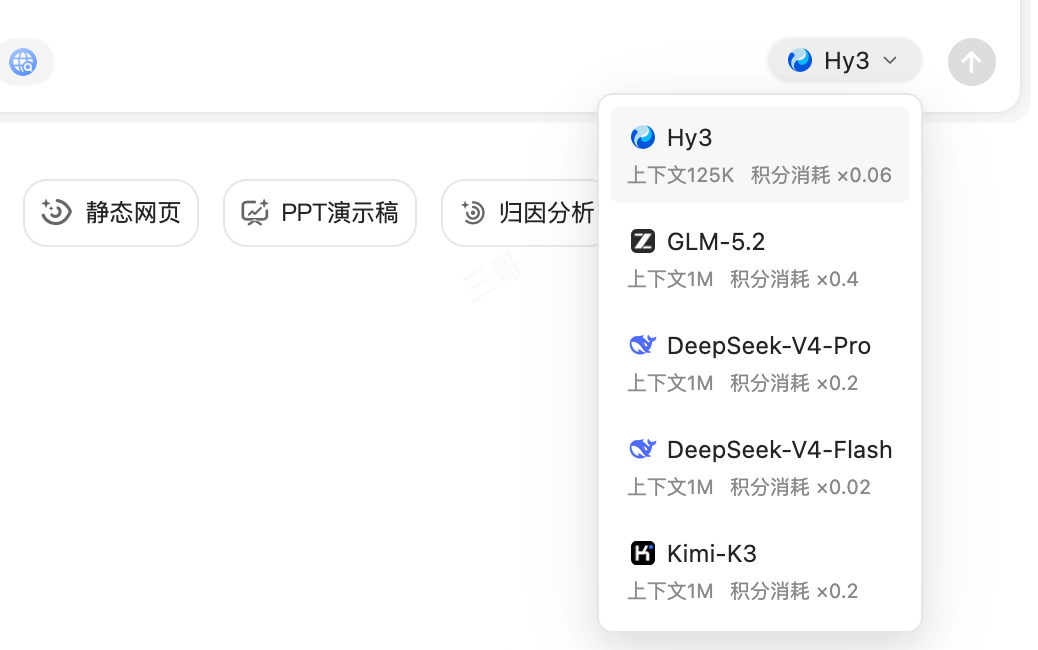Click the send arrow button
This screenshot has width=1038, height=650.
click(971, 62)
